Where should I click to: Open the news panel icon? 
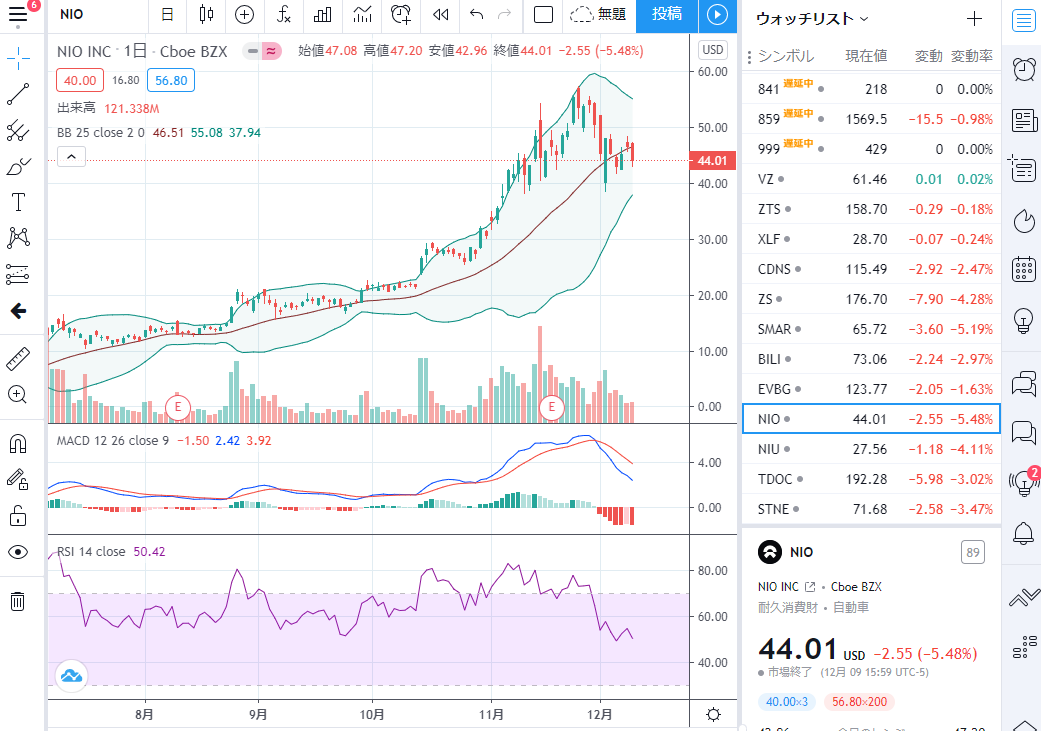coord(1023,121)
